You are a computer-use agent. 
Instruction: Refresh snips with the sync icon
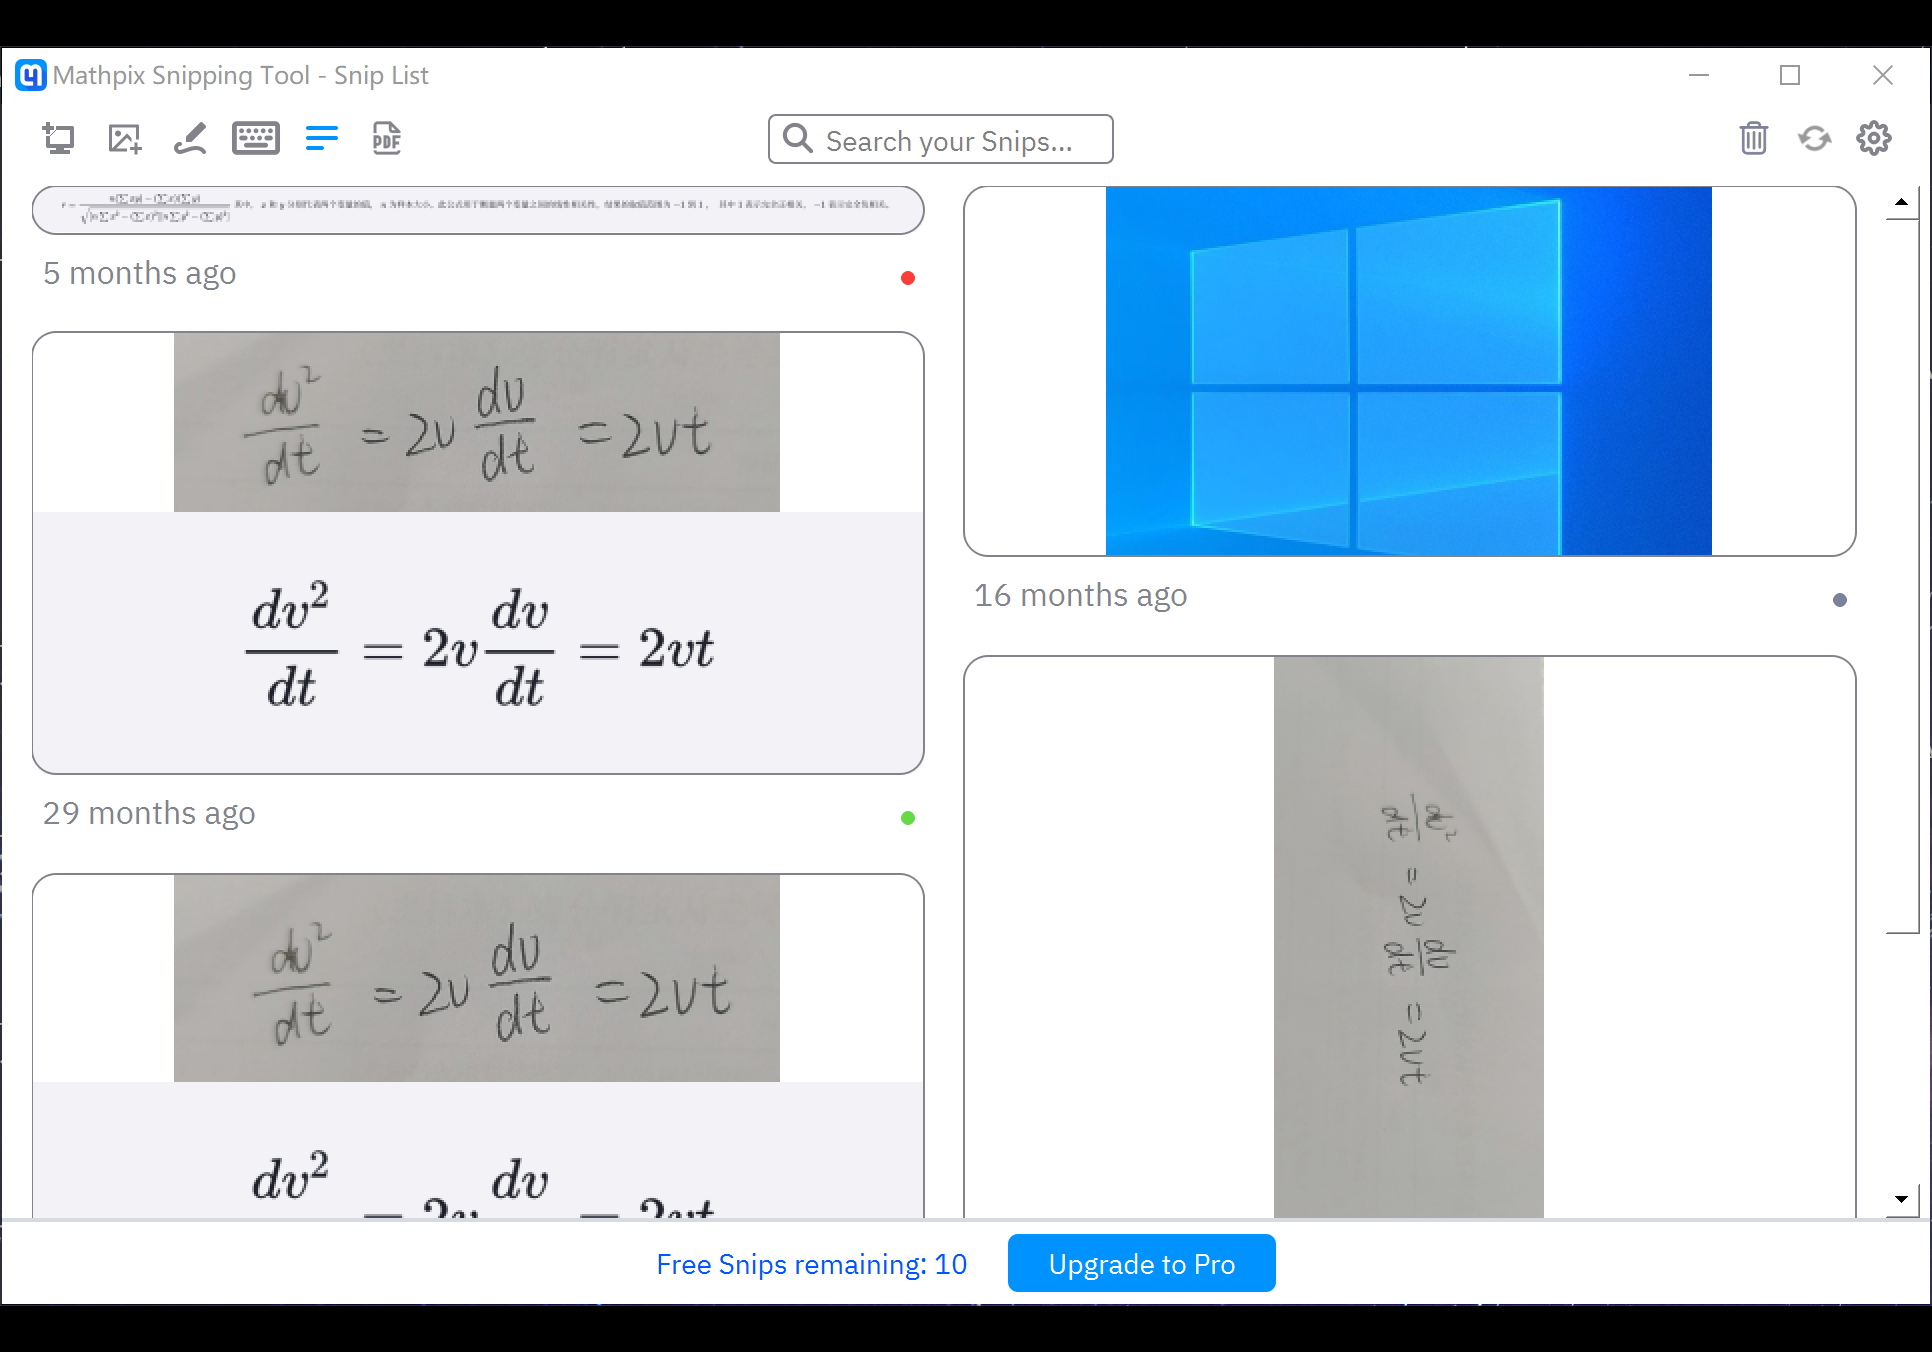1814,138
